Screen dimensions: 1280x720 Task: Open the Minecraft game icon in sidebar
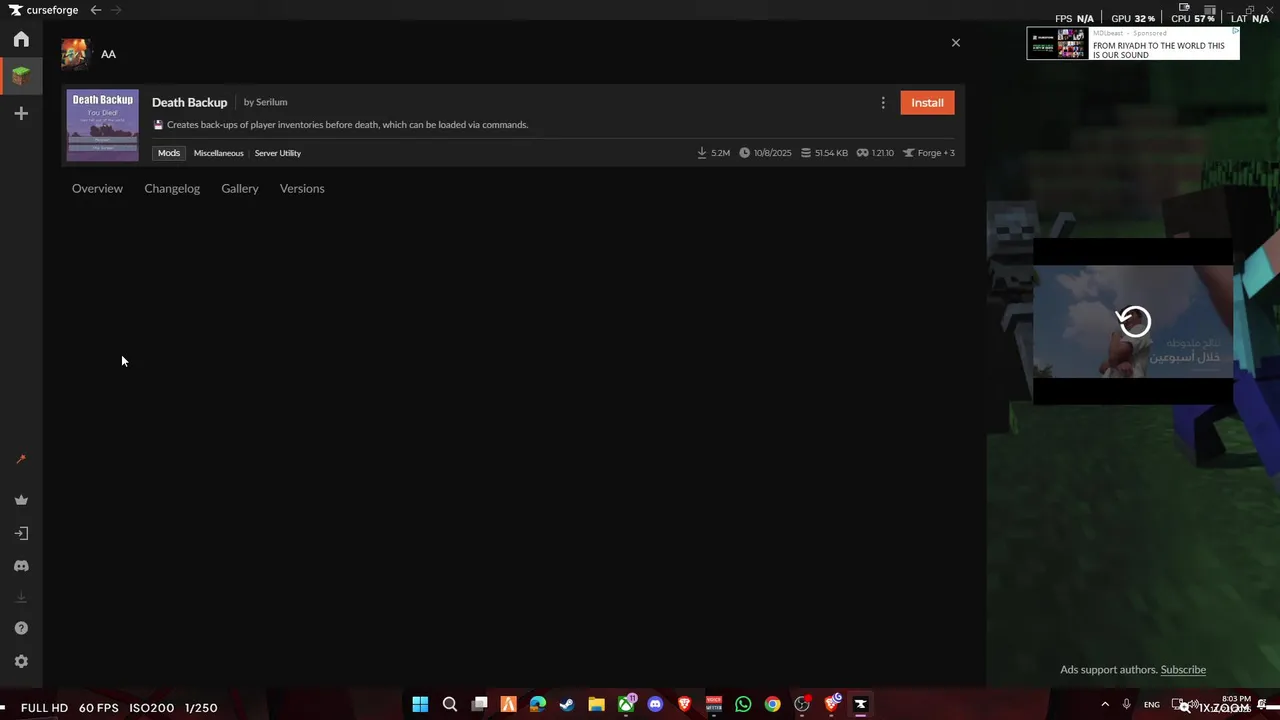(x=21, y=76)
